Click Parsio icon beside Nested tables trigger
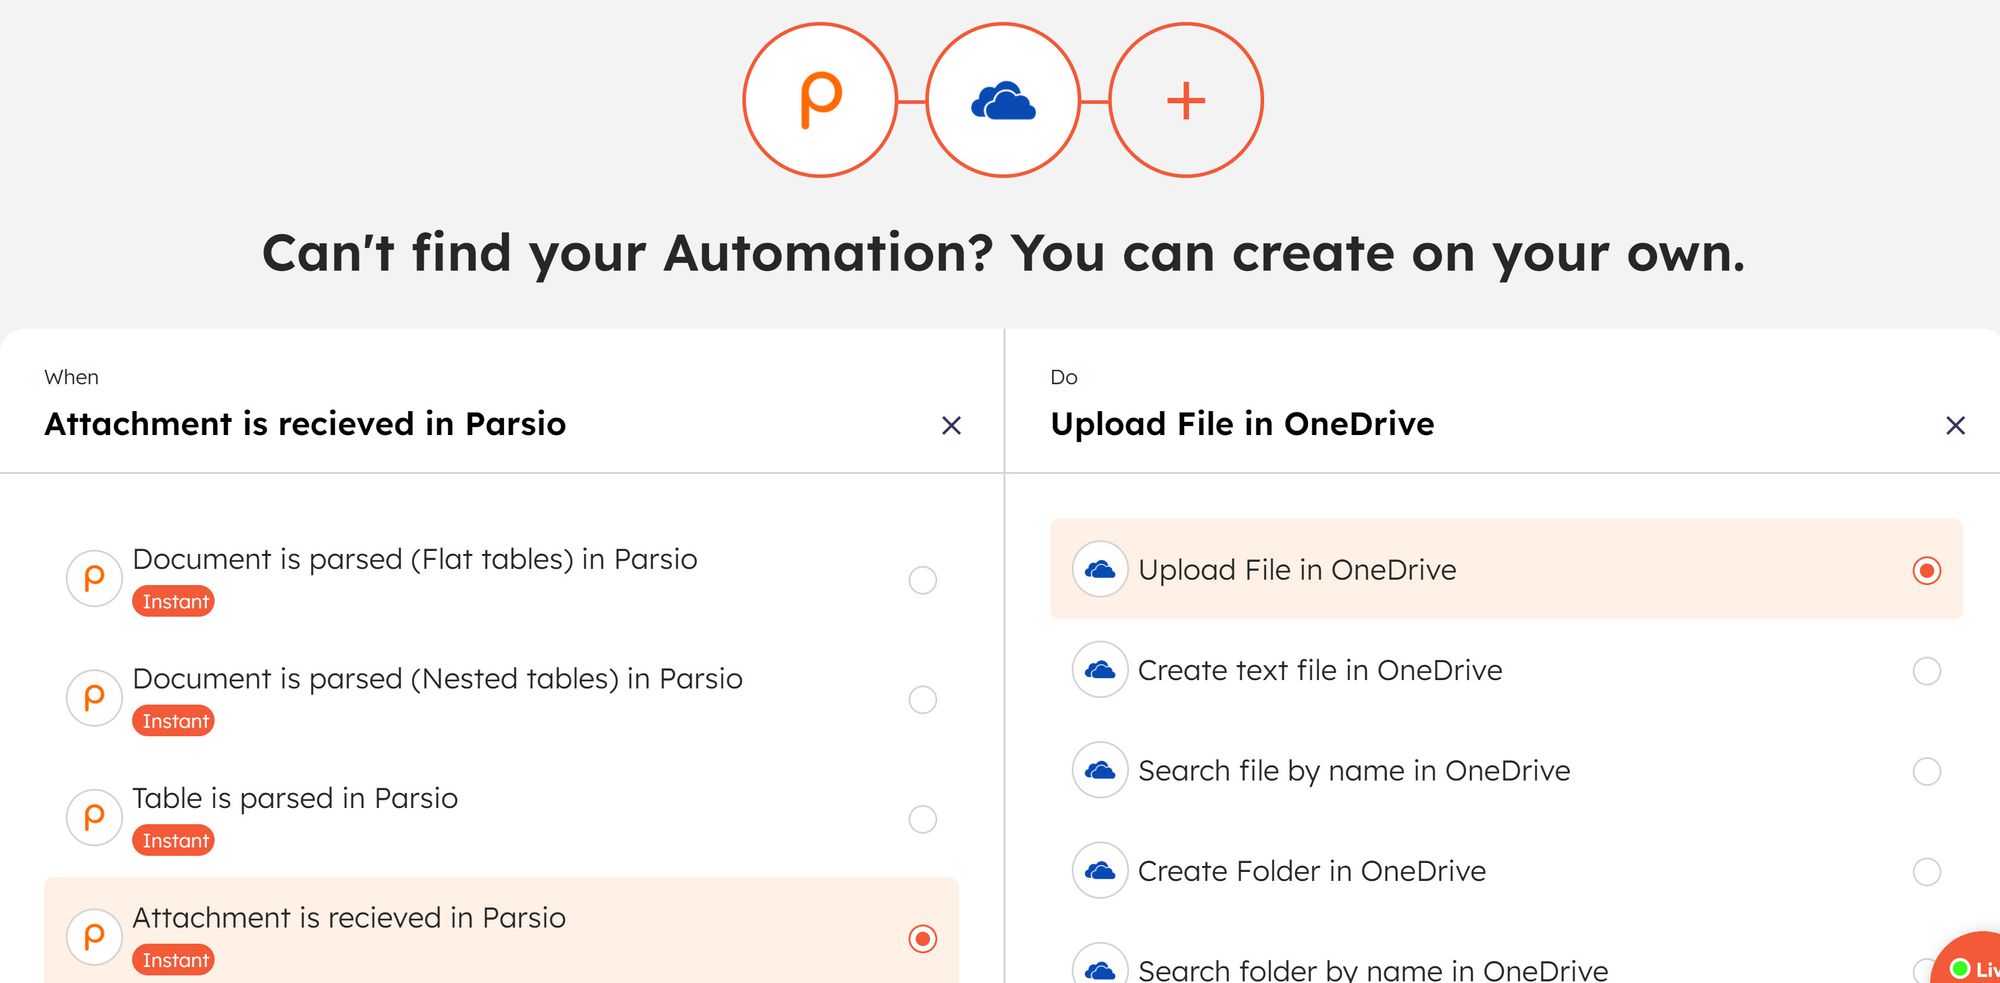 [x=94, y=698]
